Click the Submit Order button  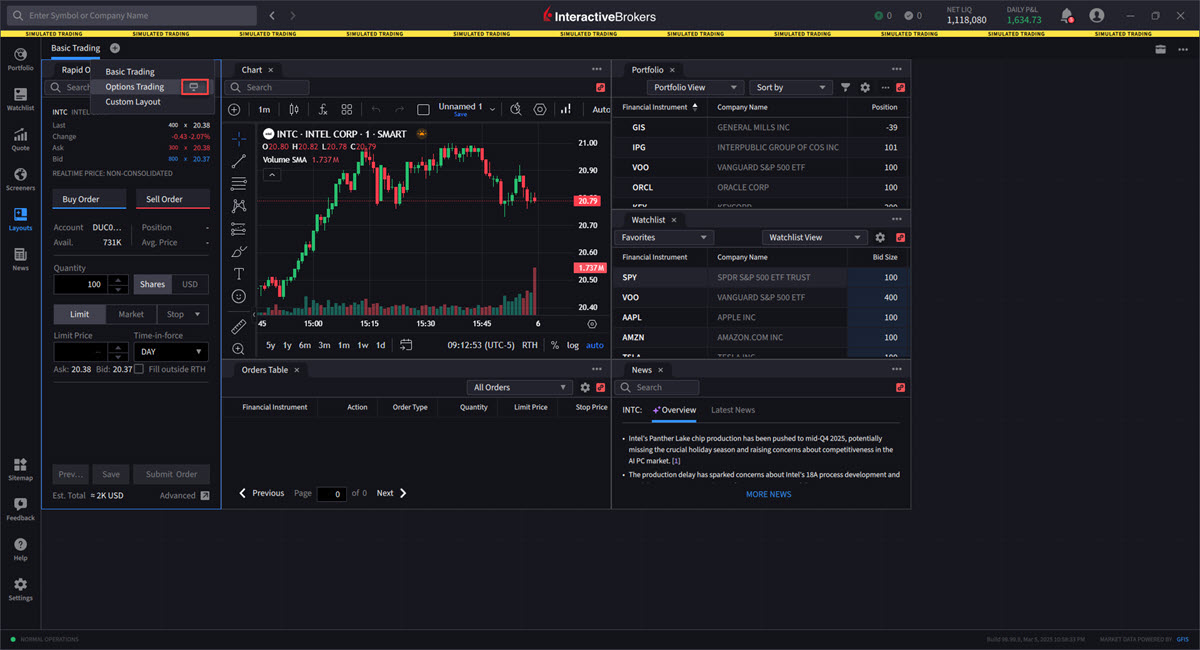coord(172,474)
